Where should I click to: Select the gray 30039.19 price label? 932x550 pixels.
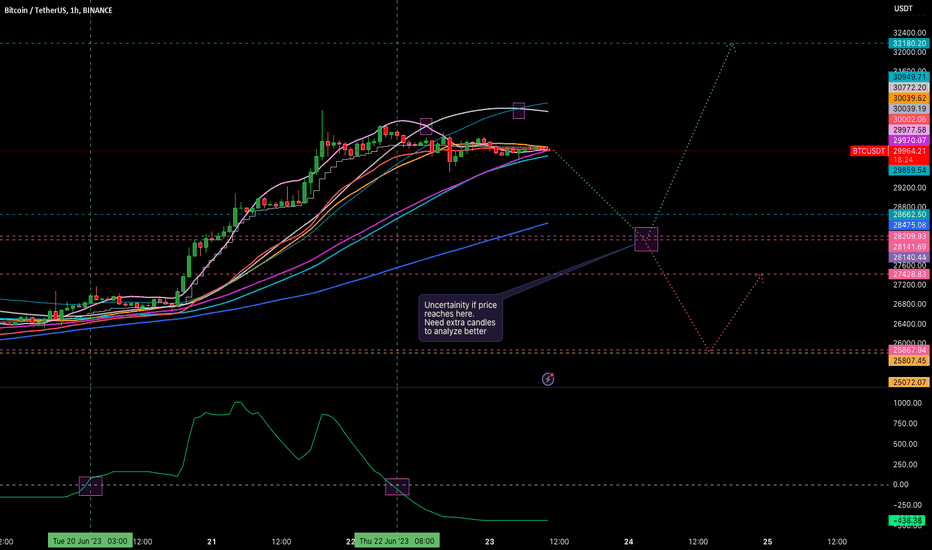pos(909,109)
